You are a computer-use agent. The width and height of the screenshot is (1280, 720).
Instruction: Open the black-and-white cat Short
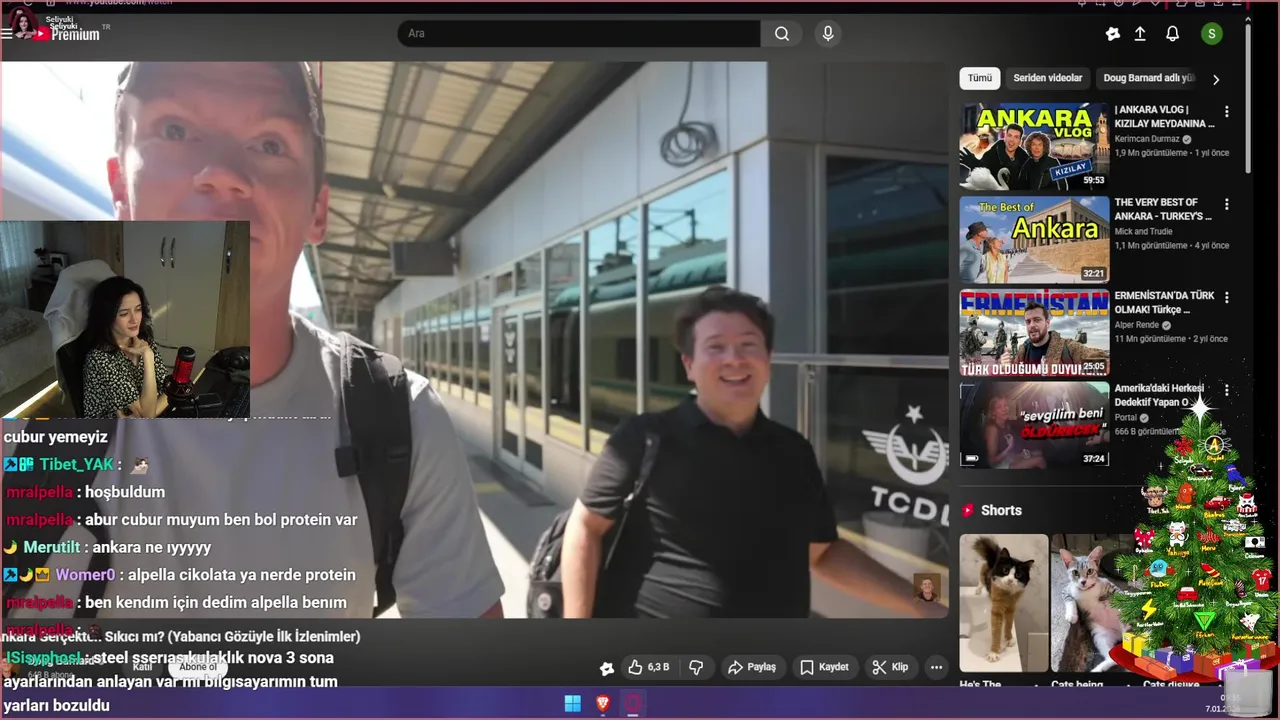(x=1004, y=603)
